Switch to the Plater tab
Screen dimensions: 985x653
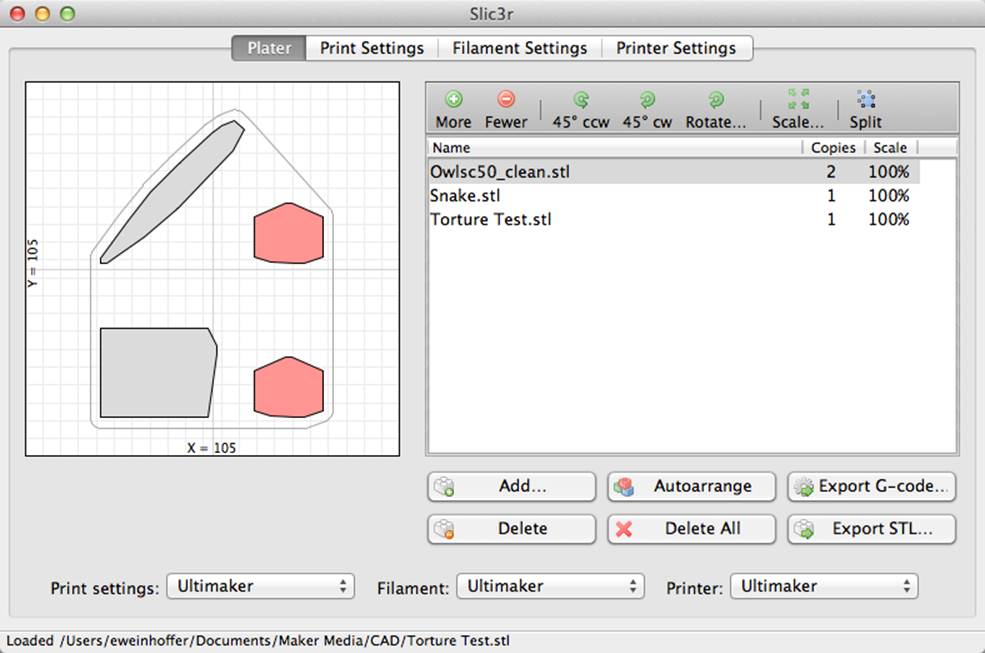pyautogui.click(x=269, y=48)
